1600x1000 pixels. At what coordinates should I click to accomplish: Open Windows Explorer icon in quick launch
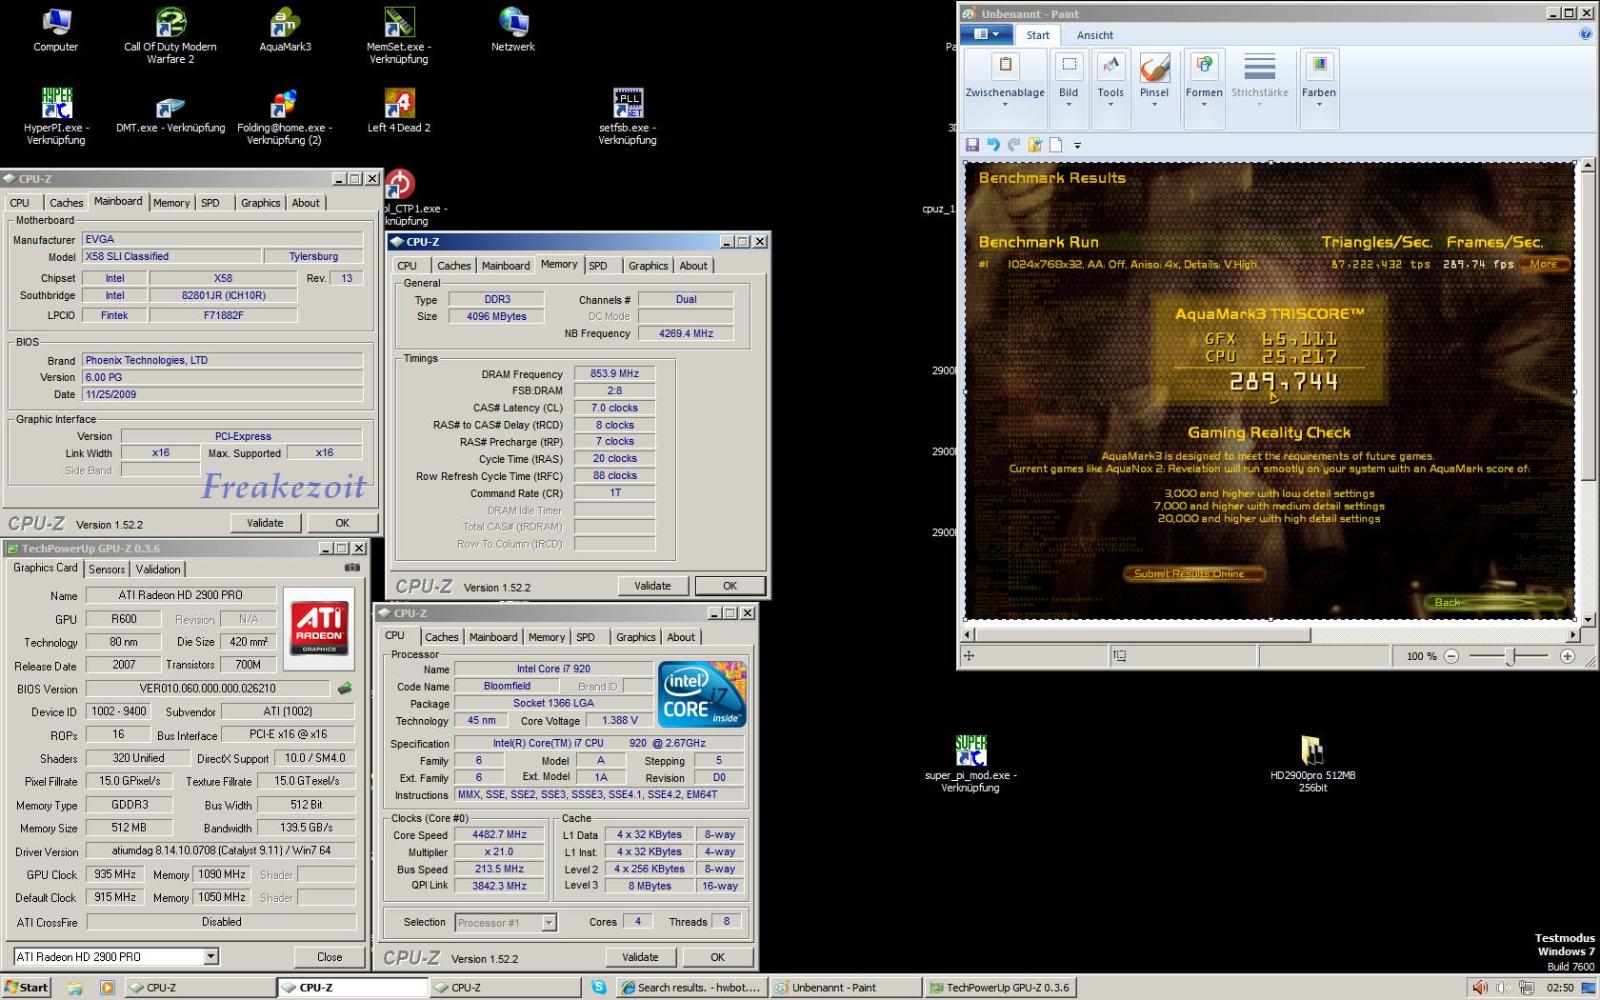(x=75, y=987)
